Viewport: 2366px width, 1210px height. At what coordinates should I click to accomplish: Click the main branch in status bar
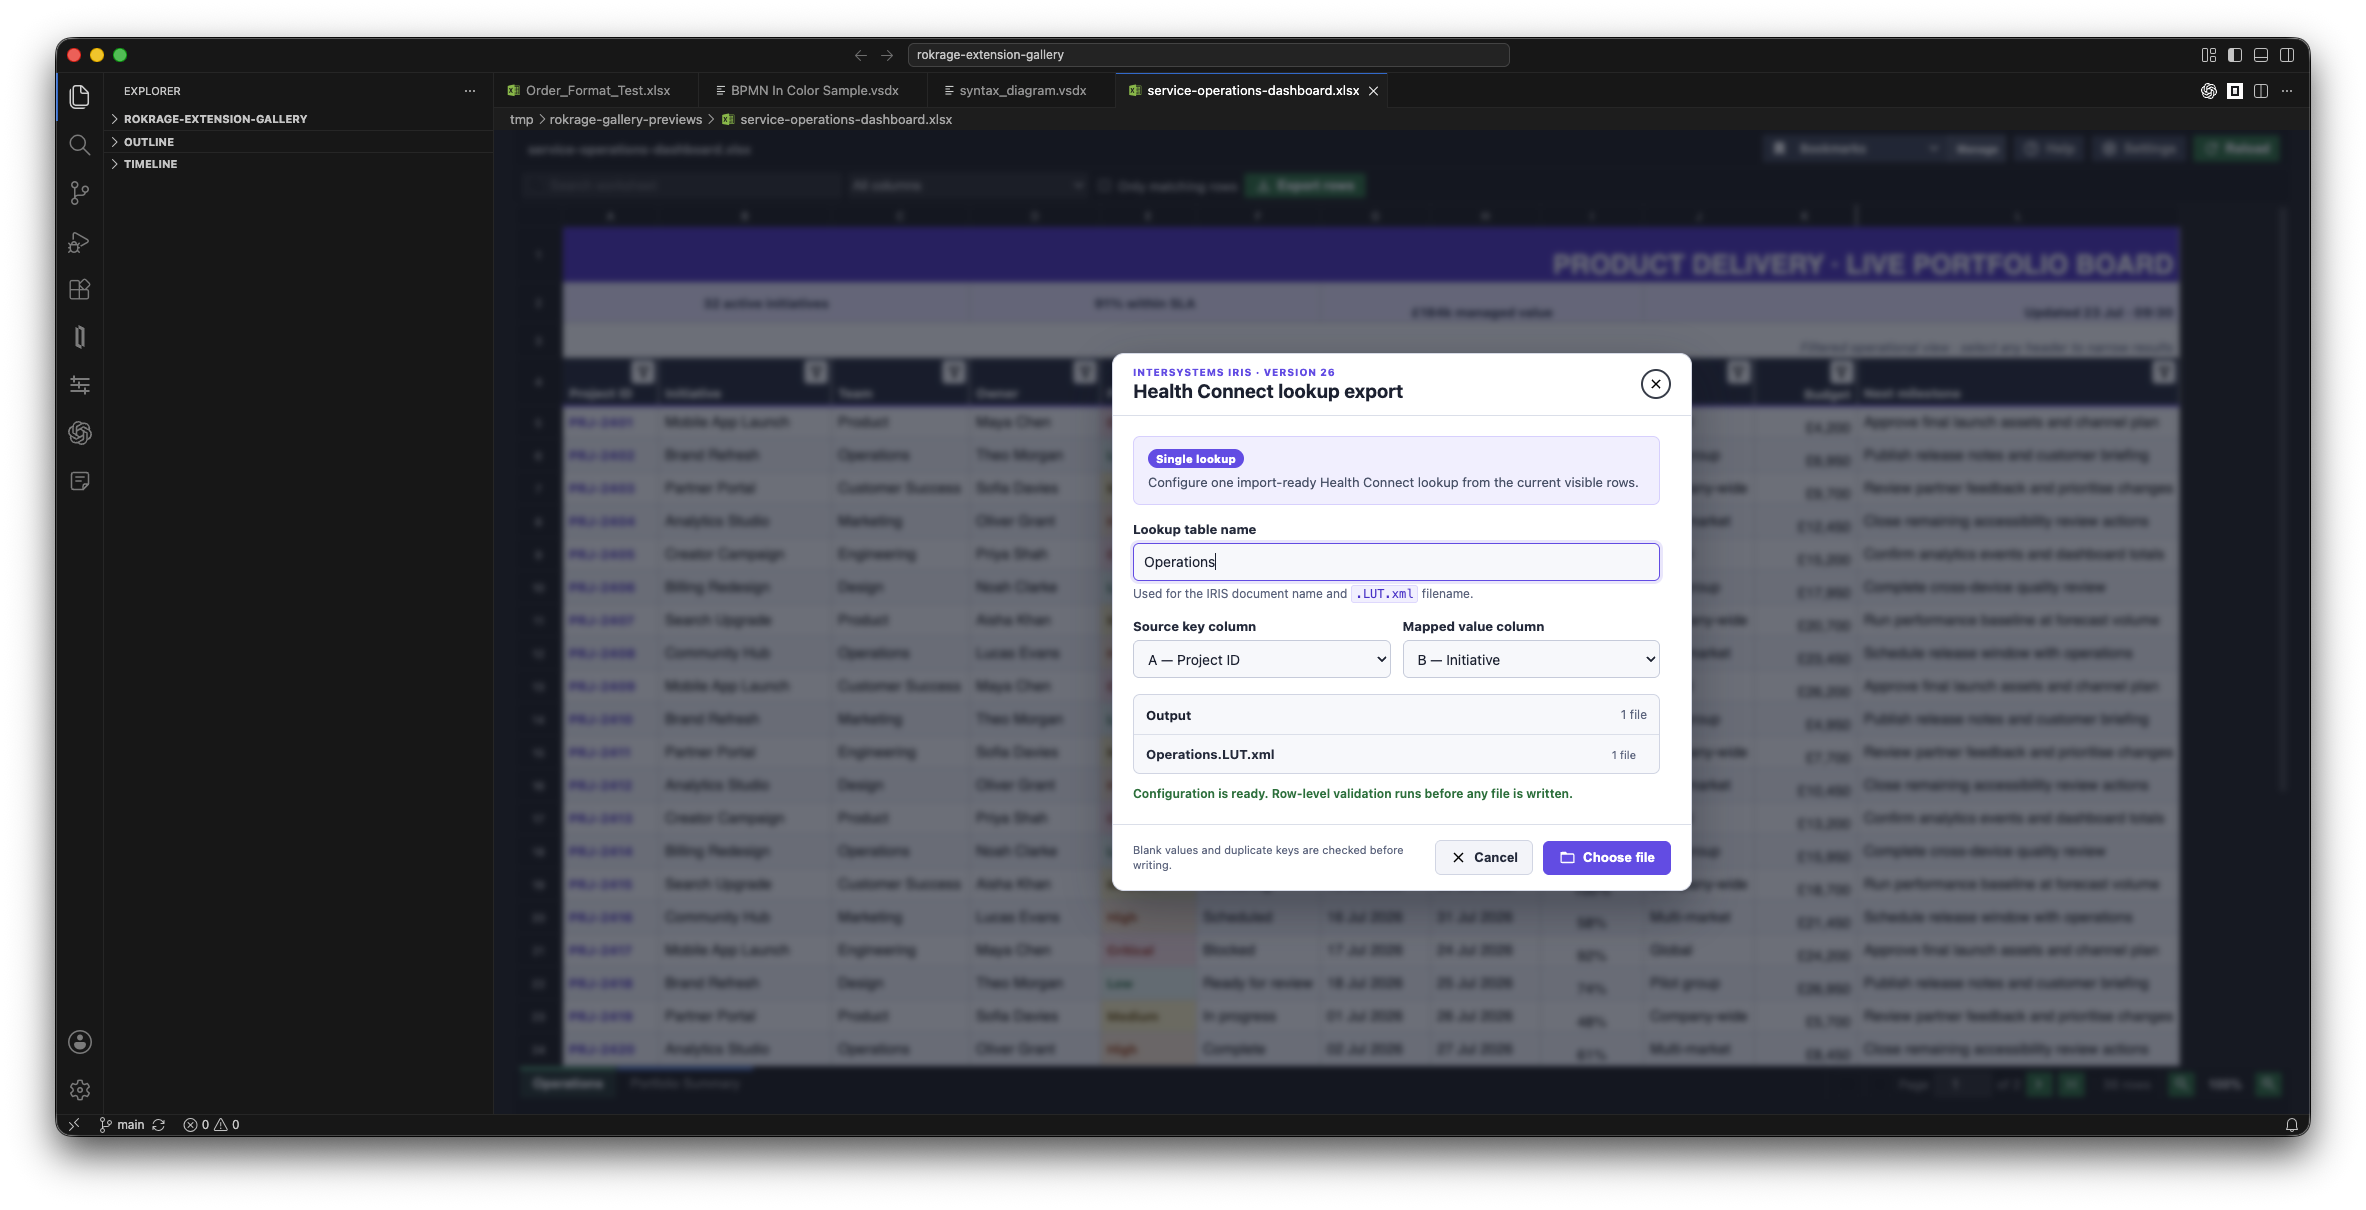pos(122,1125)
